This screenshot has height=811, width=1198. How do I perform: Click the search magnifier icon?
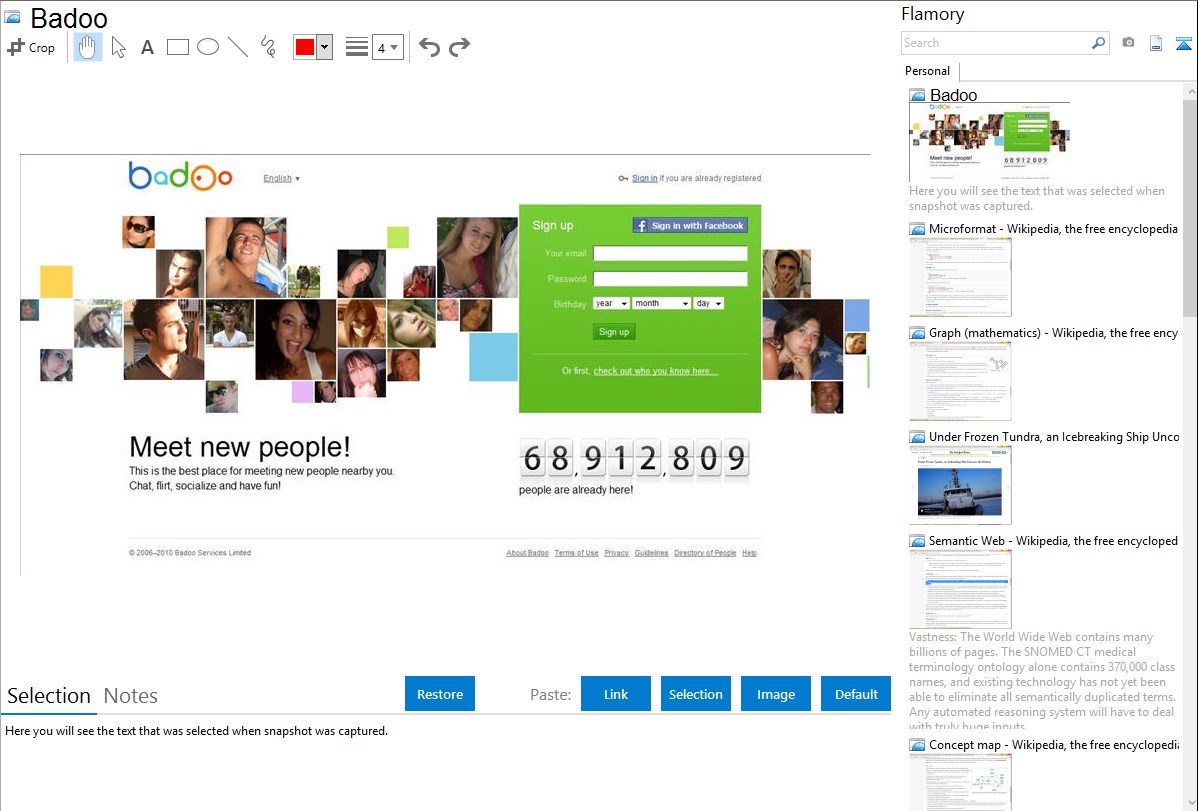1099,43
